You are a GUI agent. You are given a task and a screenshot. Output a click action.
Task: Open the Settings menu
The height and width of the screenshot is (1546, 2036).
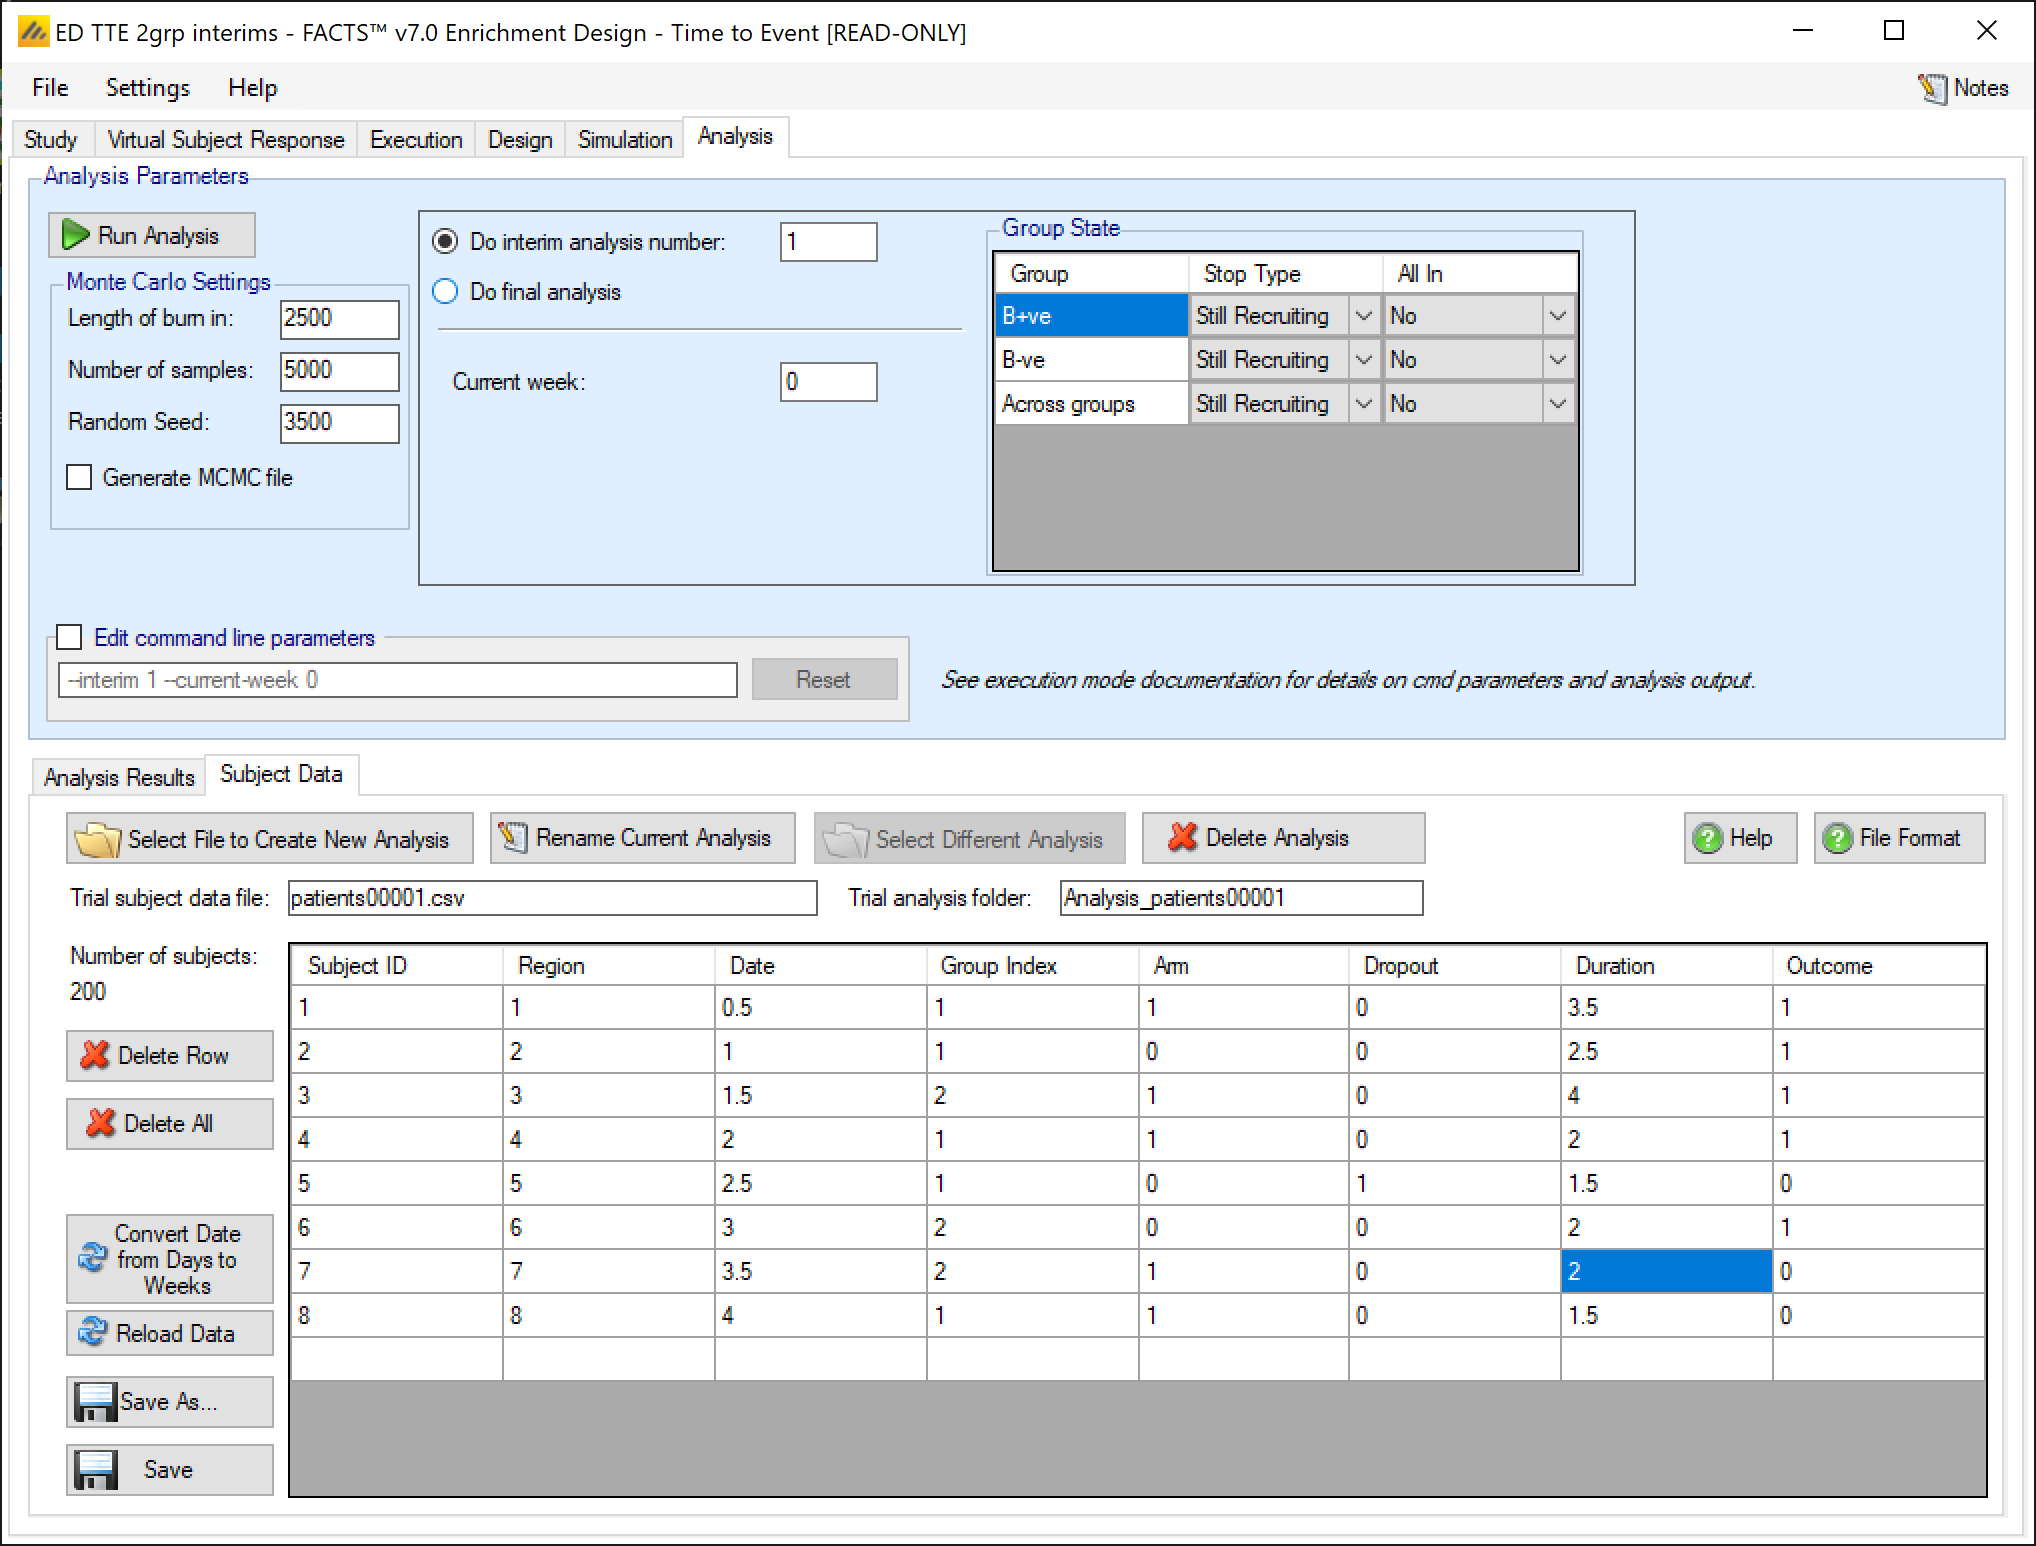click(x=147, y=88)
